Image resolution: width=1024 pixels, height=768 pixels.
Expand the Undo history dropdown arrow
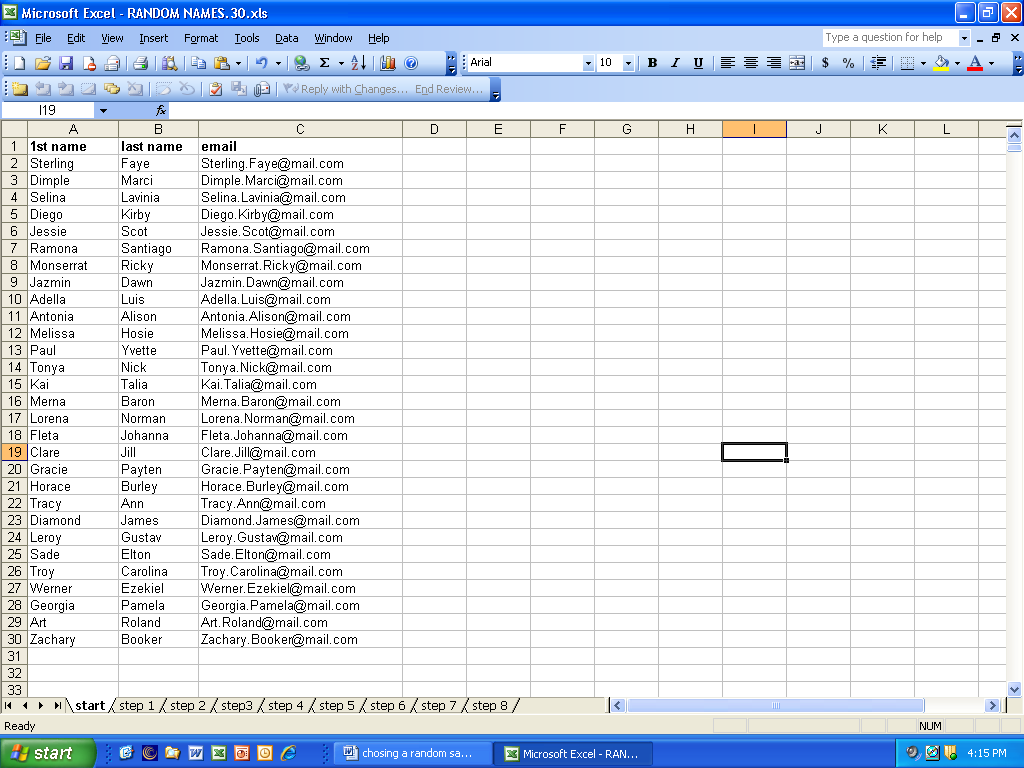tap(278, 63)
